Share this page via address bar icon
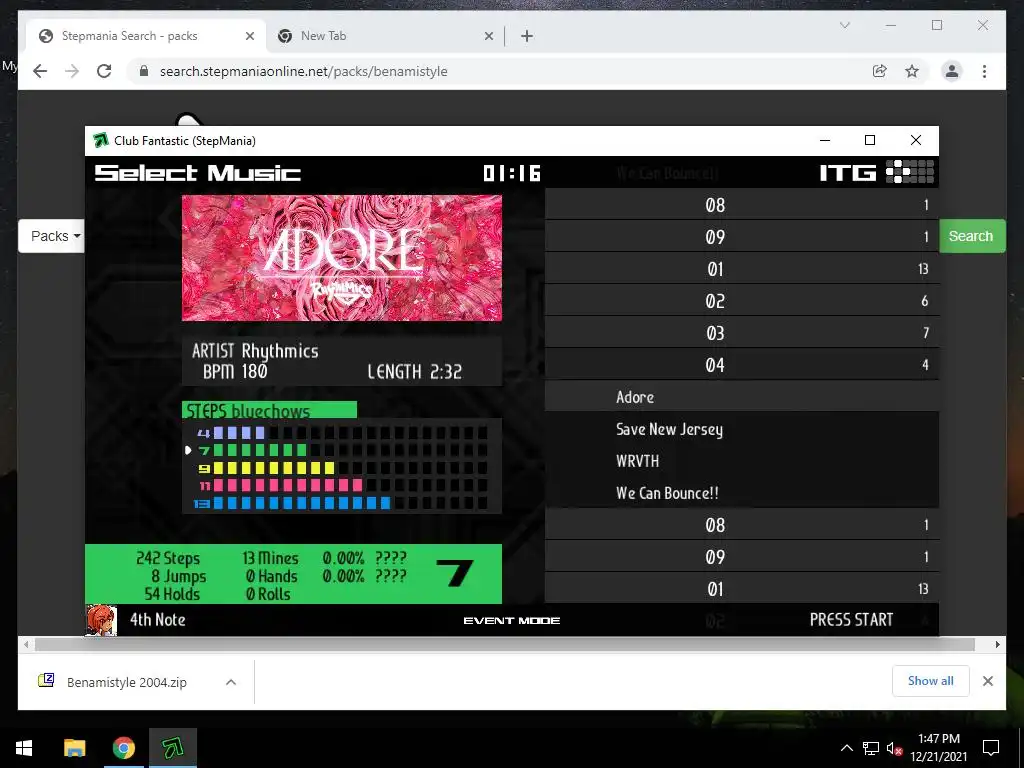Image resolution: width=1024 pixels, height=768 pixels. point(880,71)
